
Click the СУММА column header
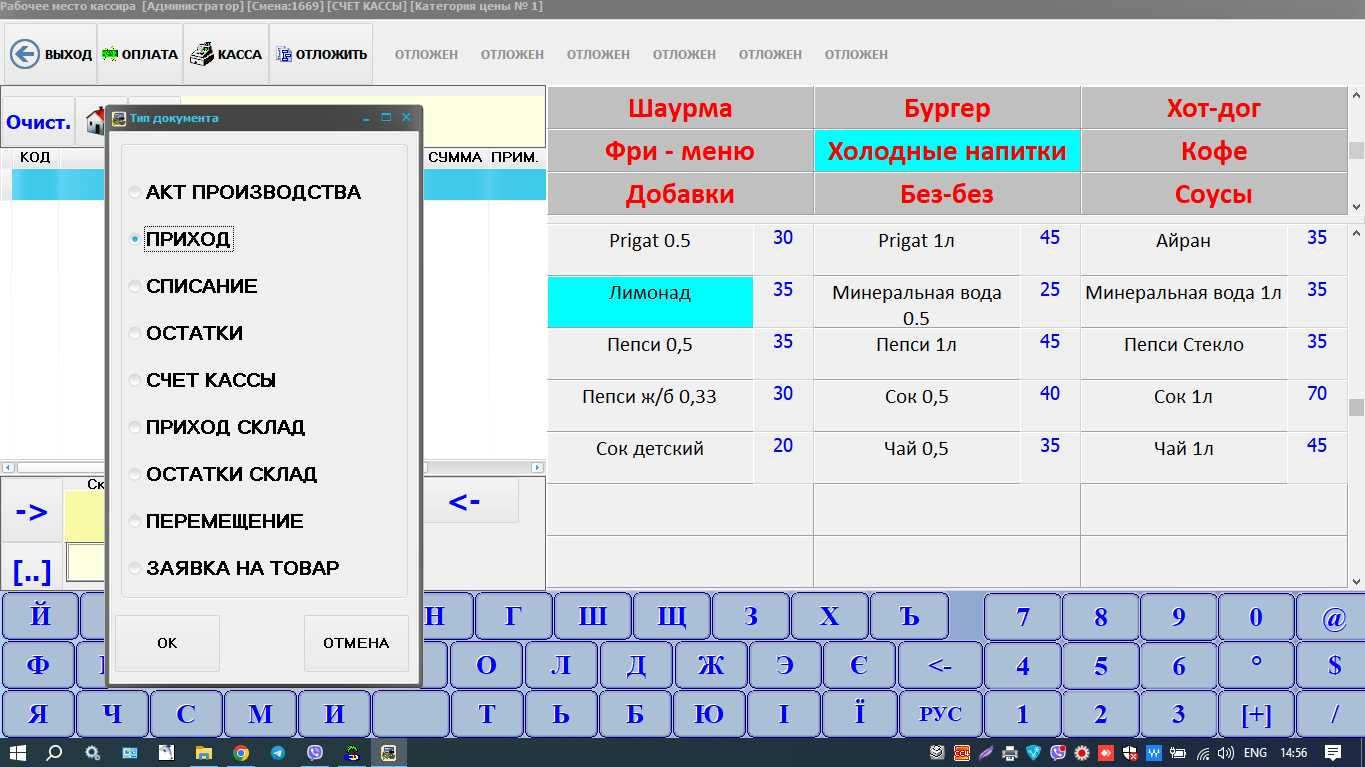click(x=455, y=157)
